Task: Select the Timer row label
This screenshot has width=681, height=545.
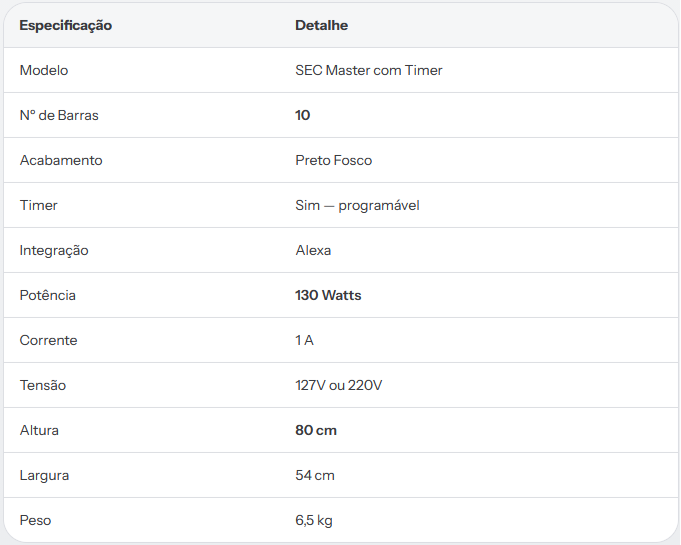Action: click(38, 205)
